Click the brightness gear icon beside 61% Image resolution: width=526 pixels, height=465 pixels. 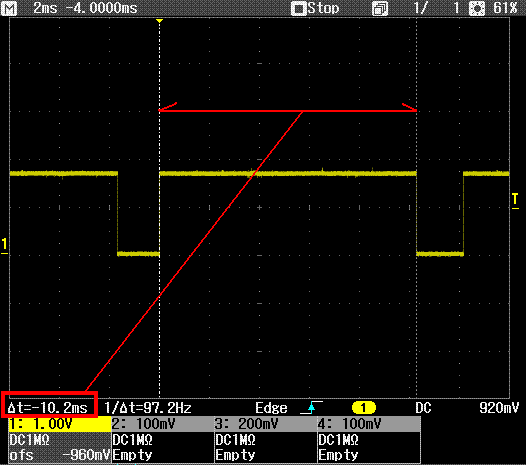pyautogui.click(x=477, y=8)
